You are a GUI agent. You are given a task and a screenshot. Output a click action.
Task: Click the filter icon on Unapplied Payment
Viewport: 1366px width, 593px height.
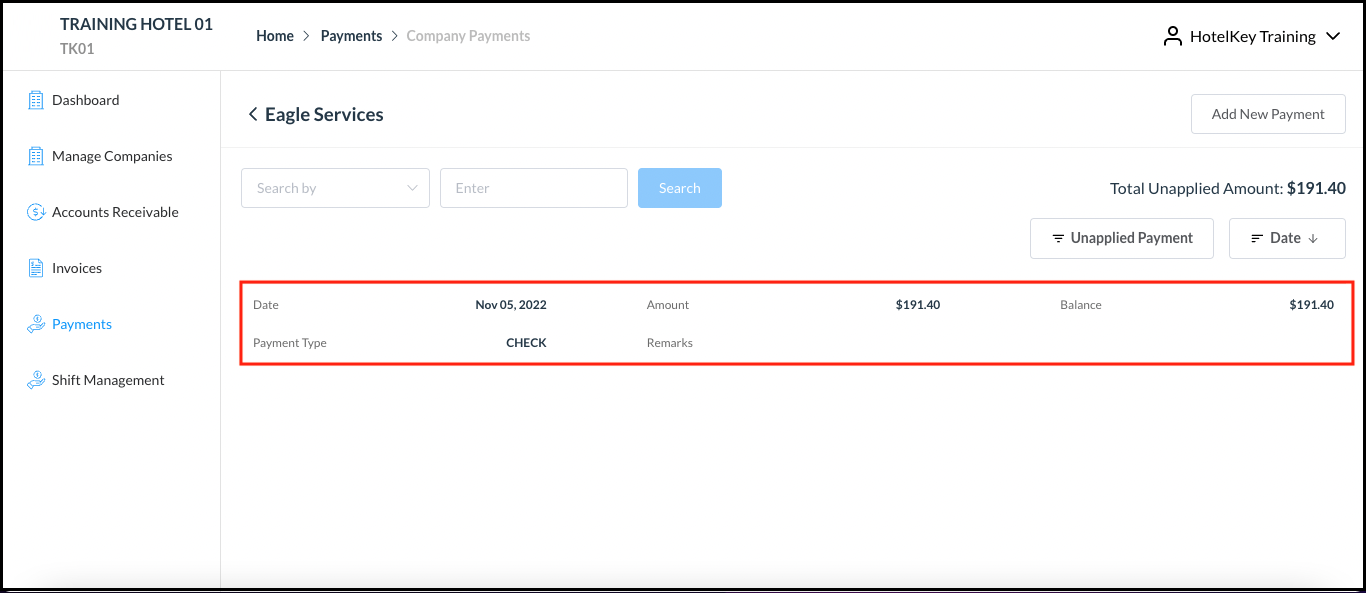[x=1059, y=238]
